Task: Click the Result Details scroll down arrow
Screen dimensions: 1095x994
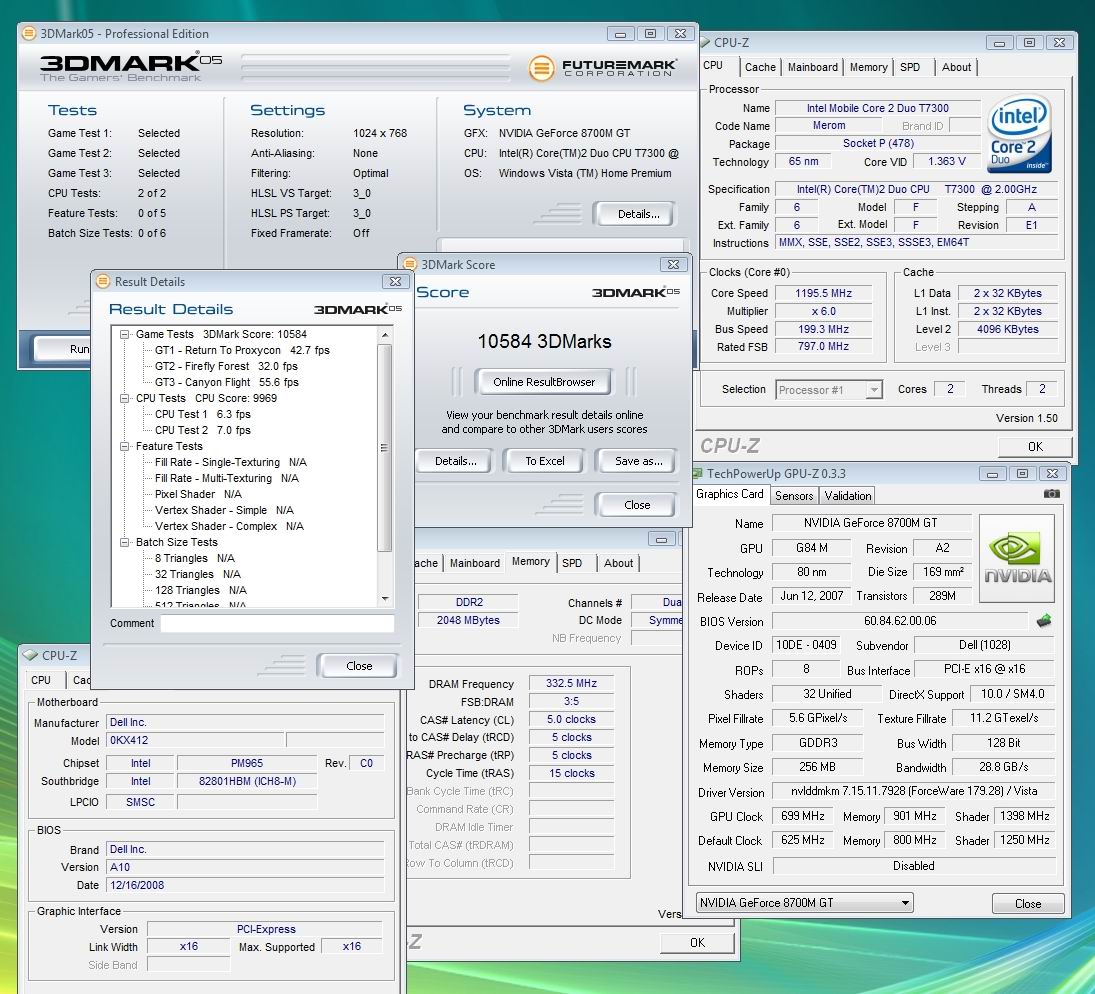Action: tap(385, 599)
